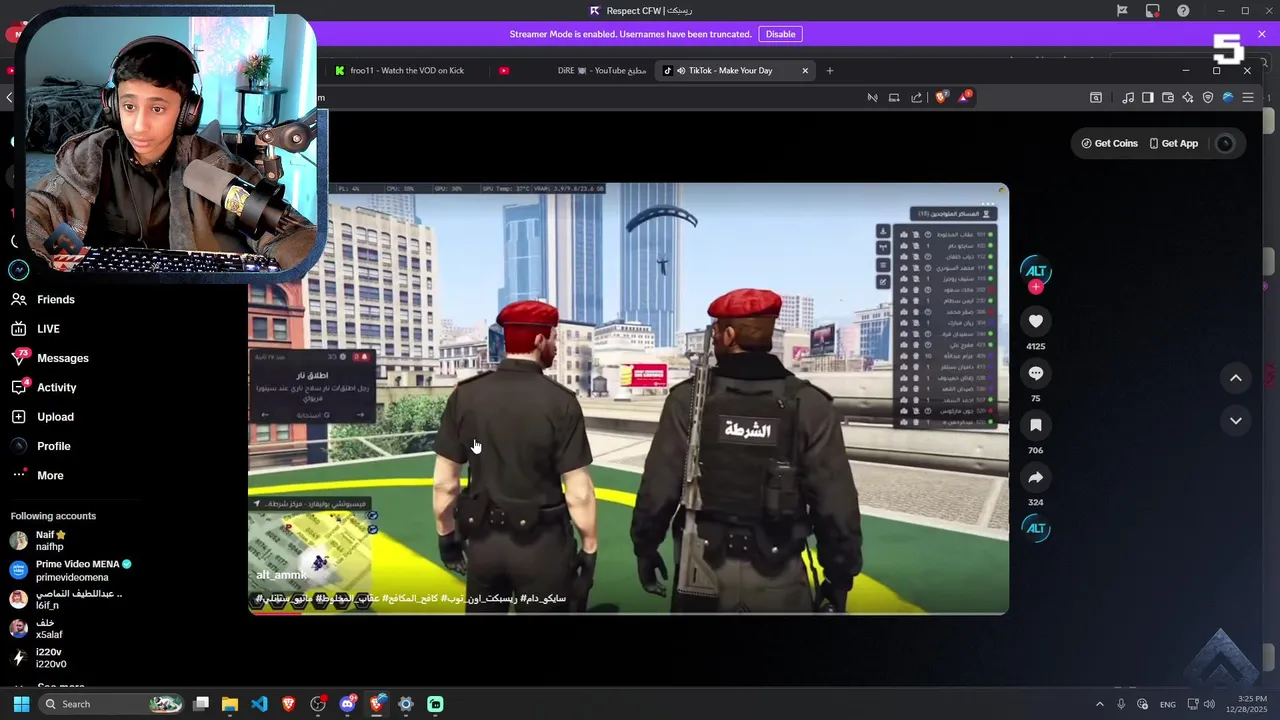Viewport: 1280px width, 720px height.
Task: Click the Get Coins button
Action: click(1110, 143)
